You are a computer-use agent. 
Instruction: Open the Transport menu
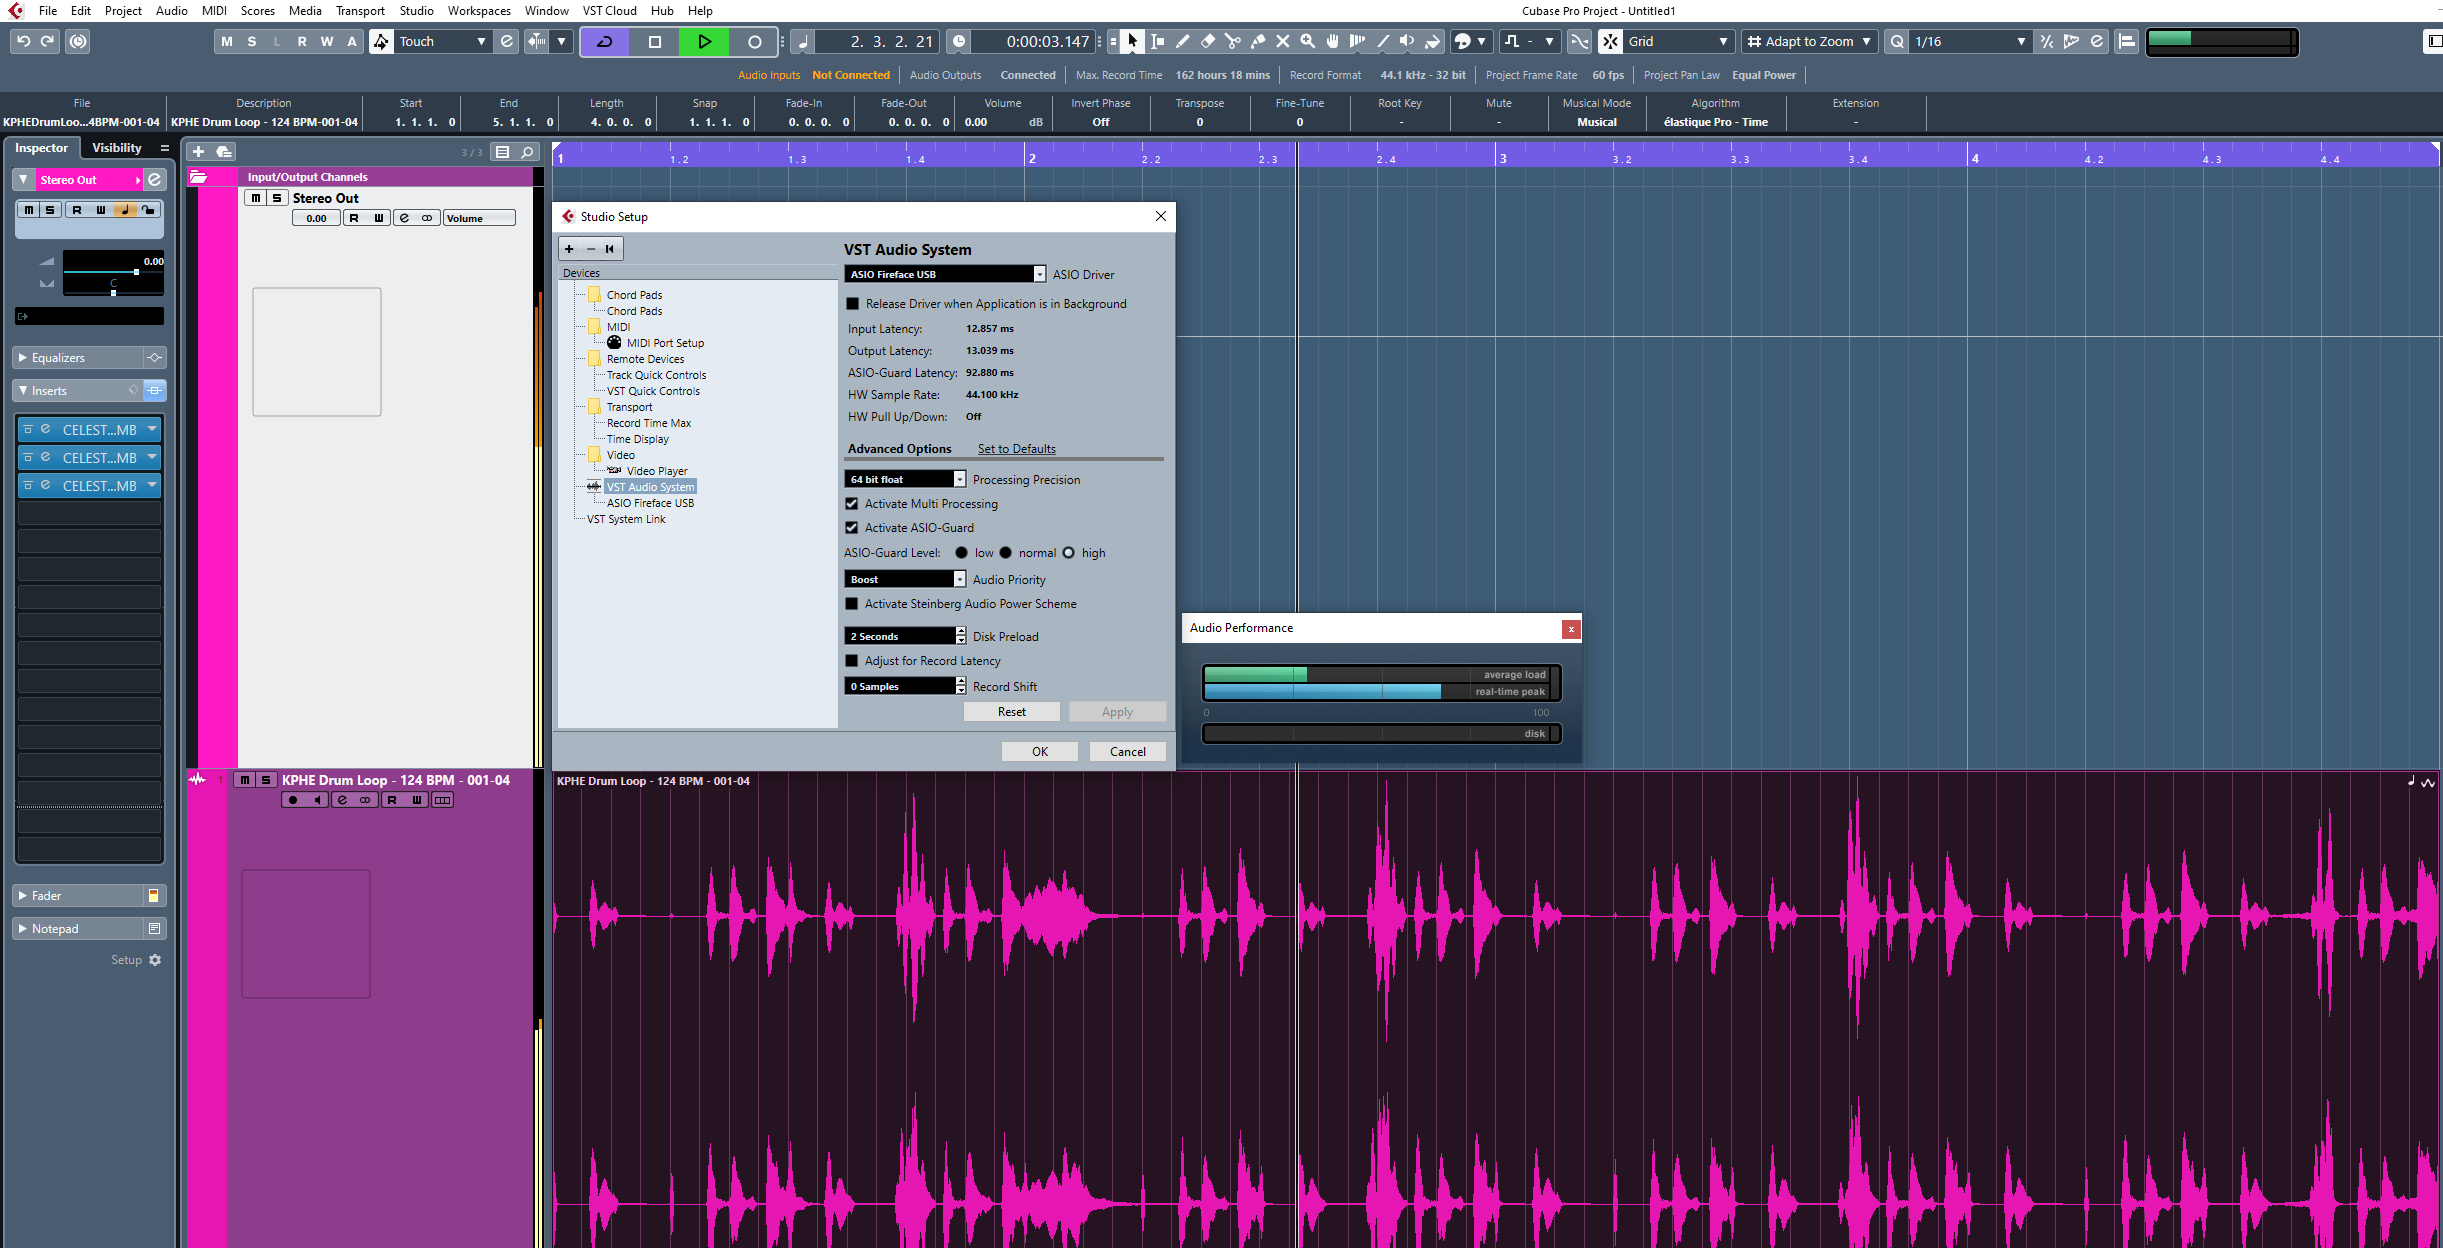[360, 11]
